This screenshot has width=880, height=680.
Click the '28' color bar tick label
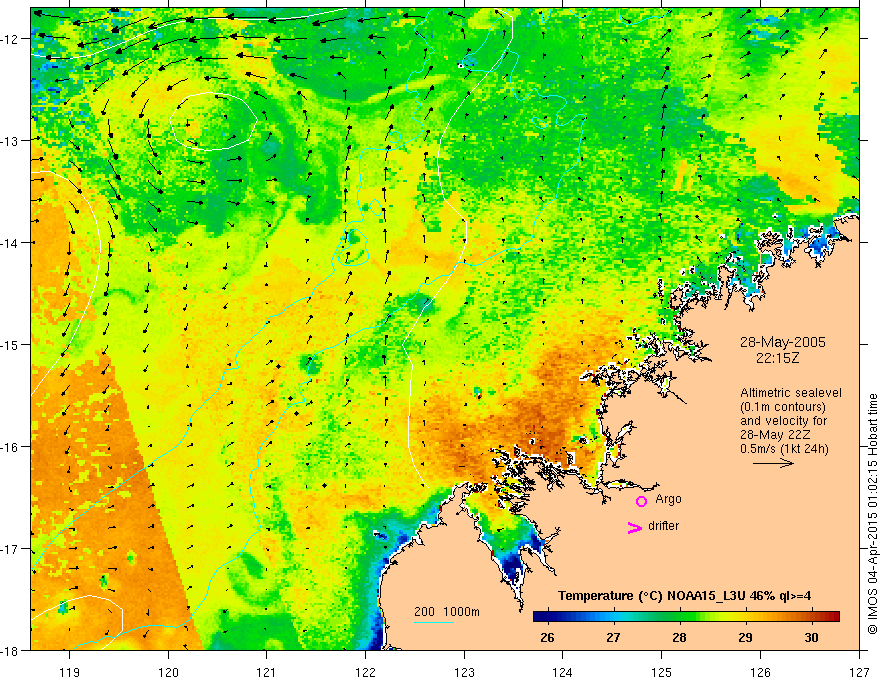(x=679, y=637)
